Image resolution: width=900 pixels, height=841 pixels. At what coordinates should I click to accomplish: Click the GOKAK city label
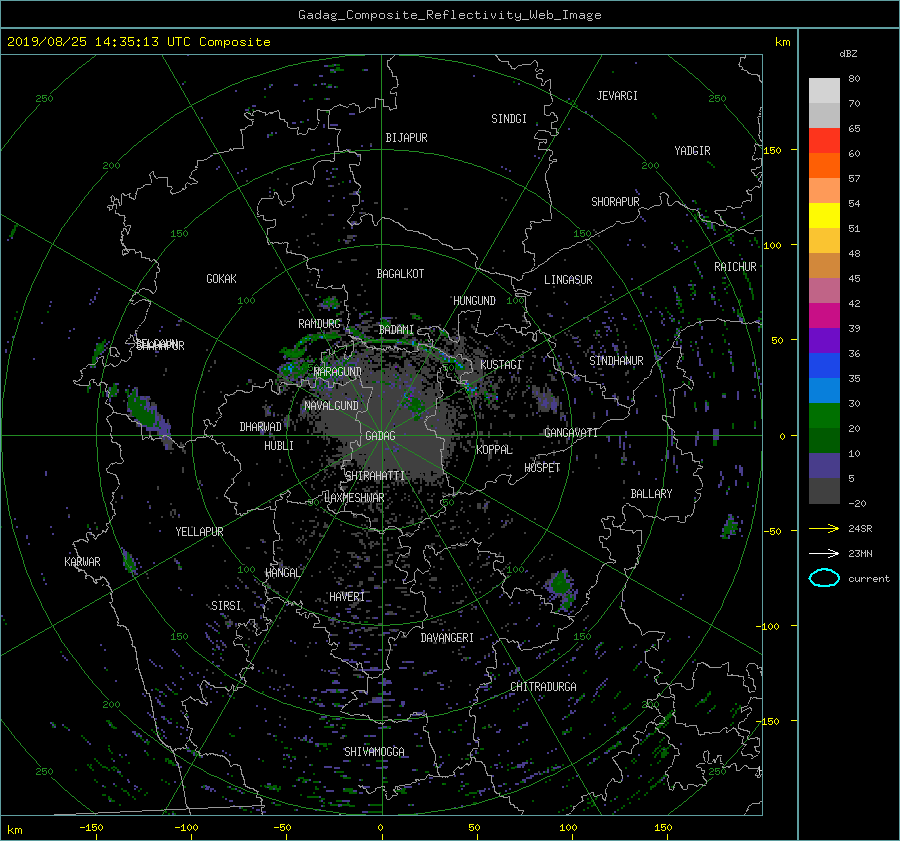coord(221,279)
